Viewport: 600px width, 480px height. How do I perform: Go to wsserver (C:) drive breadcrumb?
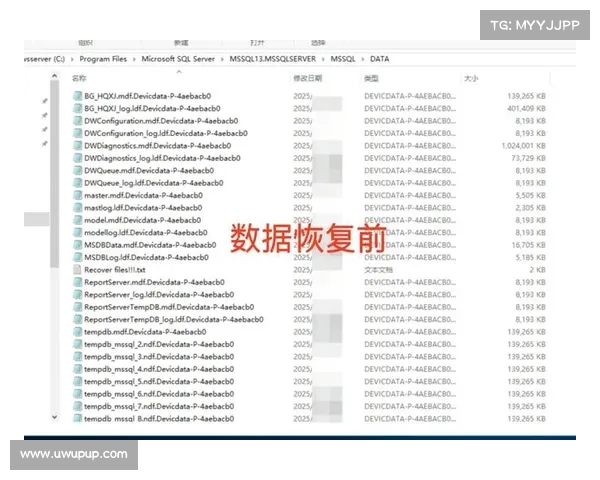click(44, 59)
